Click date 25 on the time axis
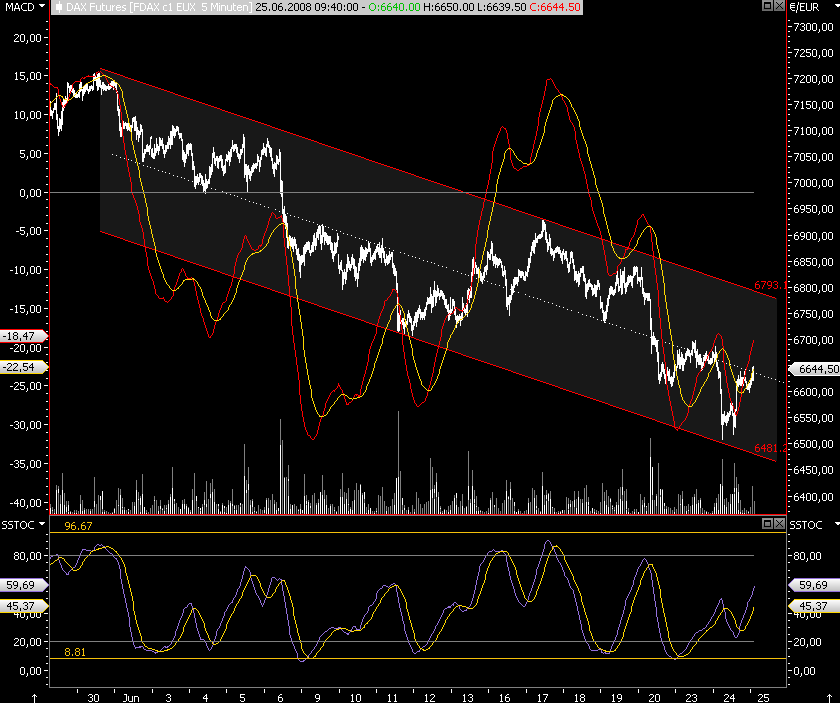The width and height of the screenshot is (840, 703). 763,698
